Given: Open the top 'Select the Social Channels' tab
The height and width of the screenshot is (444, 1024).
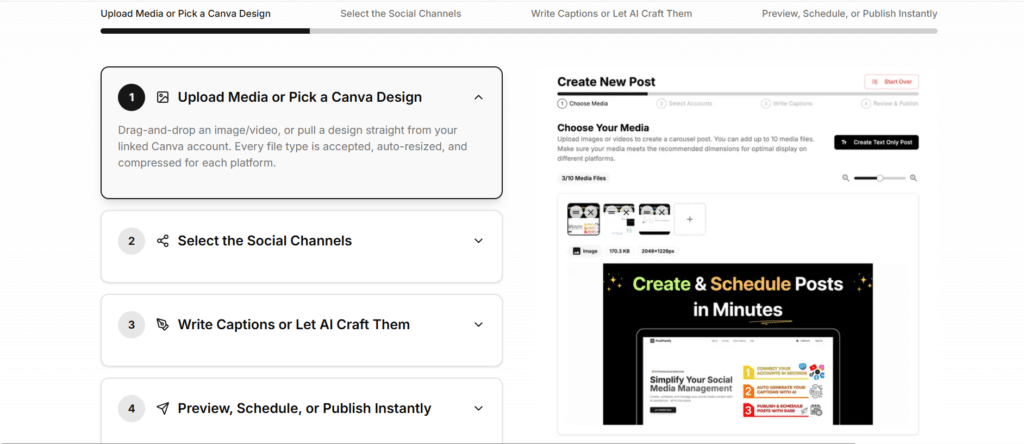Looking at the screenshot, I should (x=400, y=14).
